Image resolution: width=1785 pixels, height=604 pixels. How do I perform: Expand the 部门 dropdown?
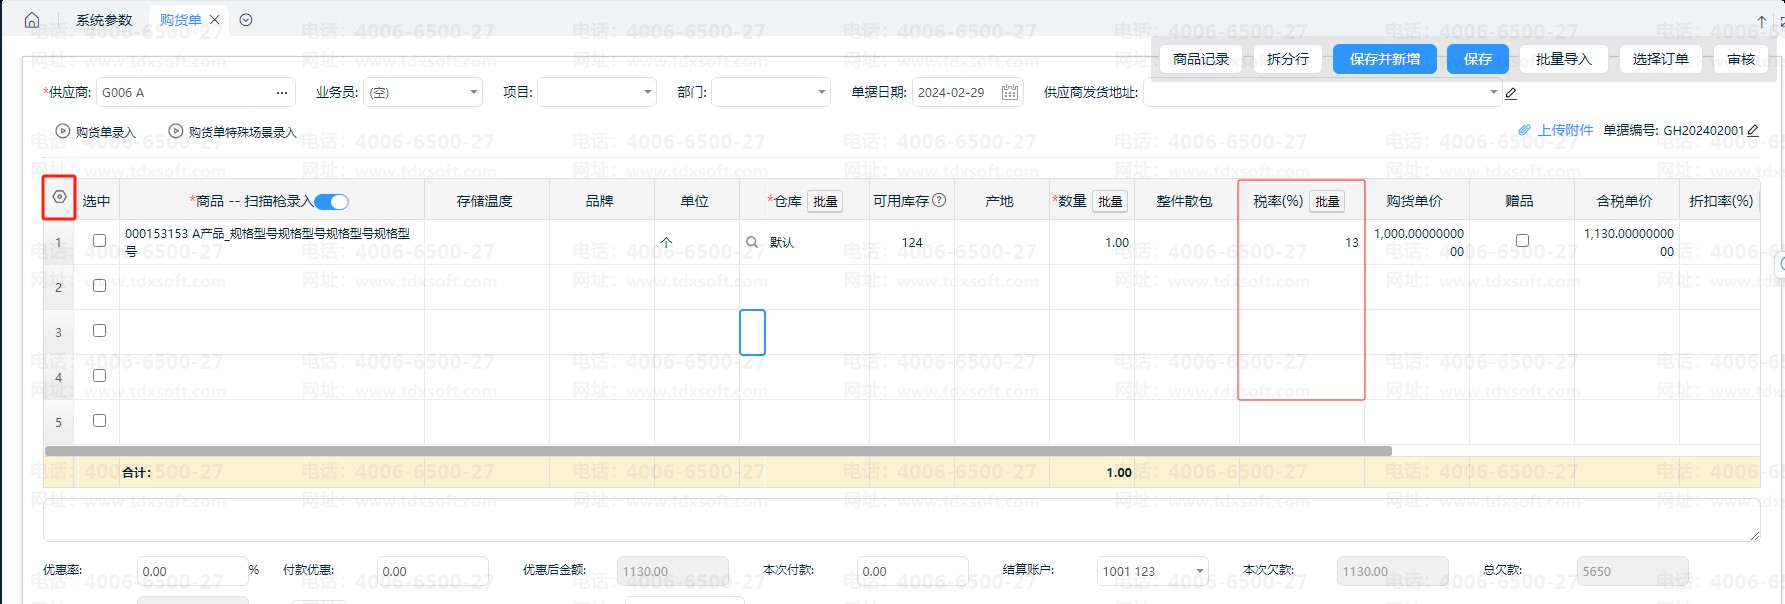point(822,92)
